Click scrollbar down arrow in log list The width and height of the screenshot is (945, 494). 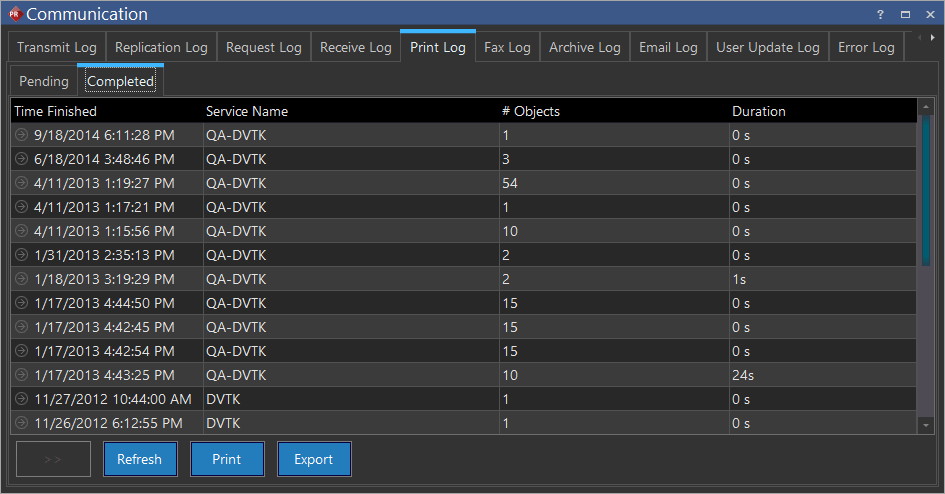(926, 425)
